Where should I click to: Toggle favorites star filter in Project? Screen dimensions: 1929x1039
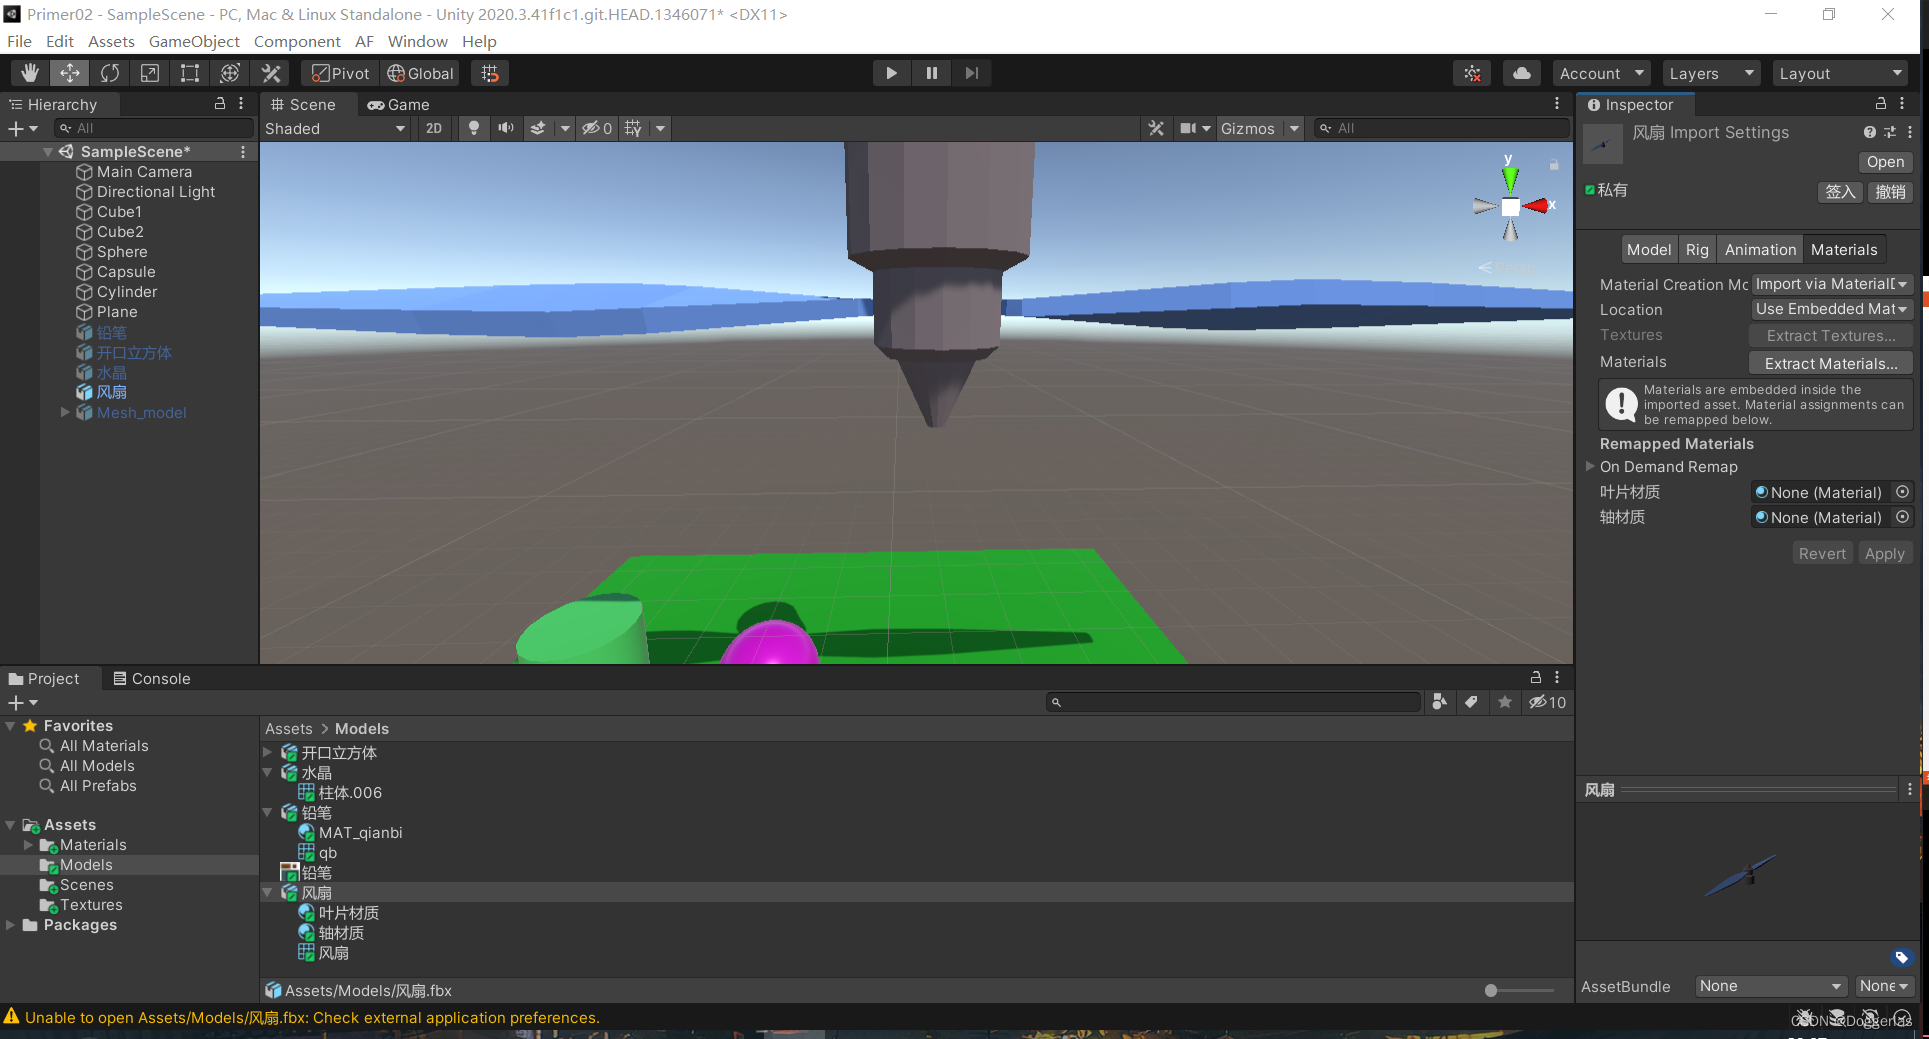(1505, 702)
